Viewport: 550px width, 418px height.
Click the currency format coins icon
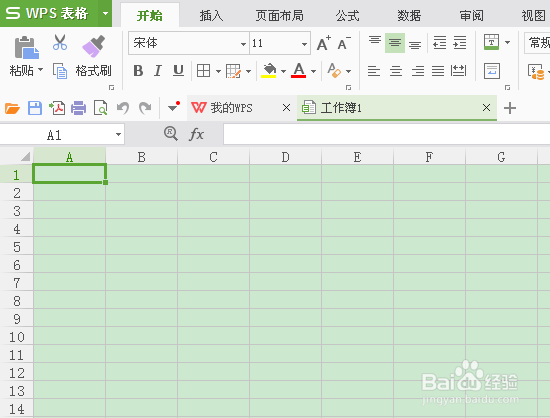536,72
